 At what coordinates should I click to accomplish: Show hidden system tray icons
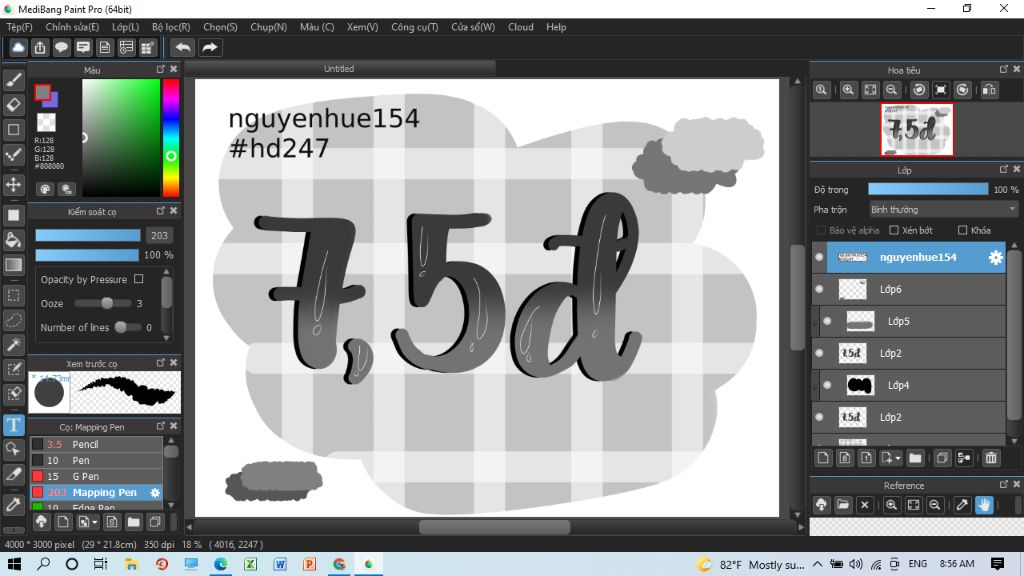[x=818, y=564]
